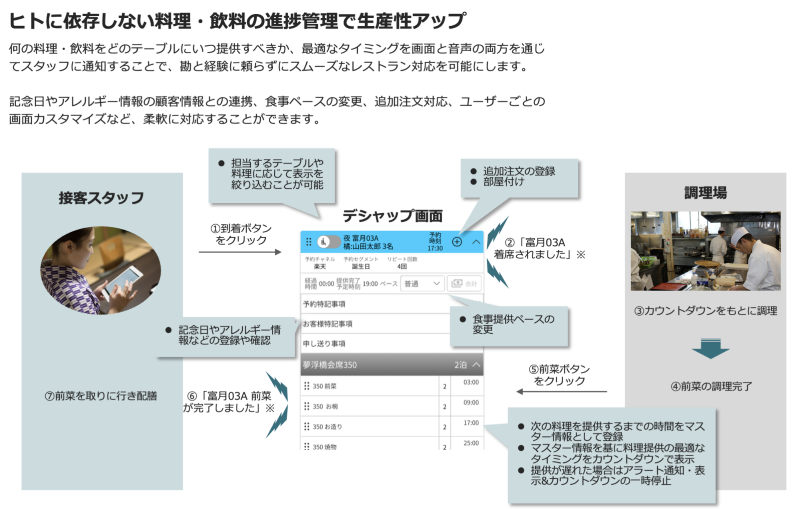This screenshot has height=509, width=800.
Task: Open the ペース dropdown showing 普通
Action: click(x=422, y=284)
